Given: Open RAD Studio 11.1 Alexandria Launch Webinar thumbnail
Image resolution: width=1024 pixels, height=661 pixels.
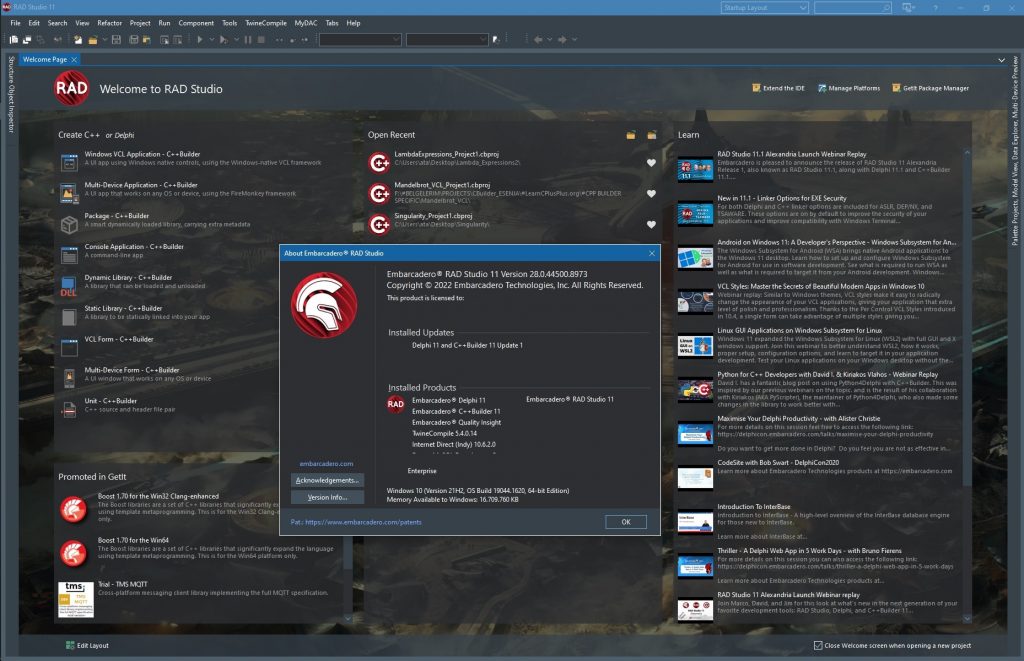Looking at the screenshot, I should pyautogui.click(x=695, y=169).
